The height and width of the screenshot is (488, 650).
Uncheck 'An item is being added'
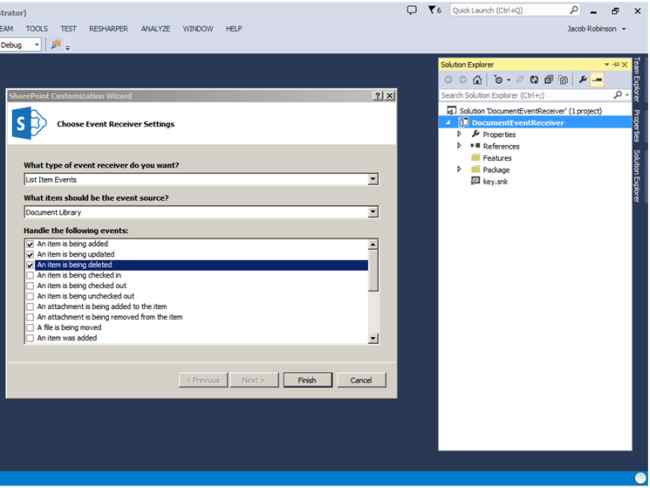tap(30, 244)
